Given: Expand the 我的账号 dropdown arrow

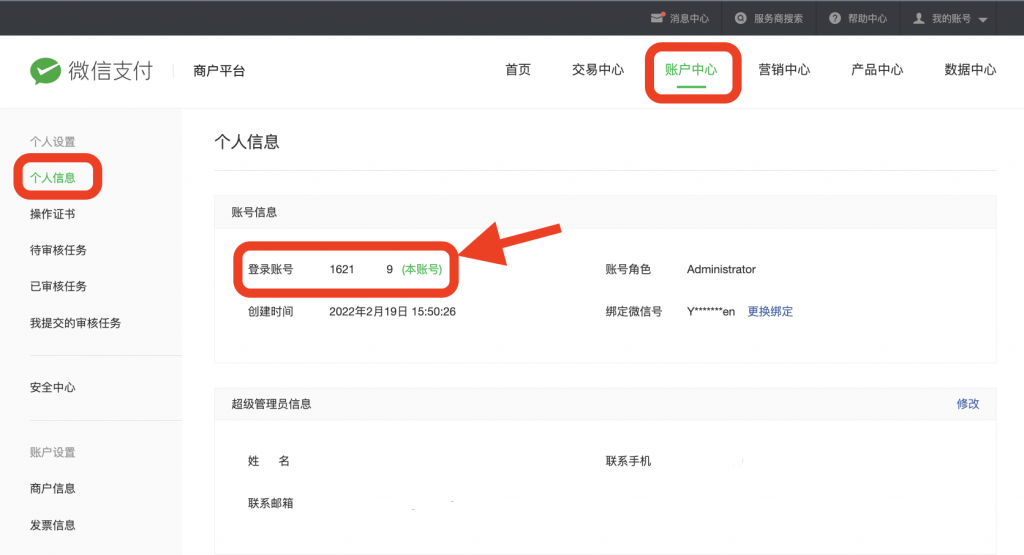Looking at the screenshot, I should point(983,19).
